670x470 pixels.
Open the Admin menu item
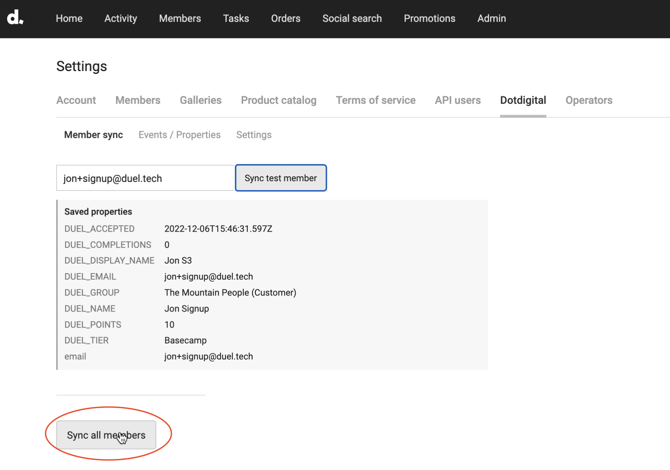click(491, 18)
